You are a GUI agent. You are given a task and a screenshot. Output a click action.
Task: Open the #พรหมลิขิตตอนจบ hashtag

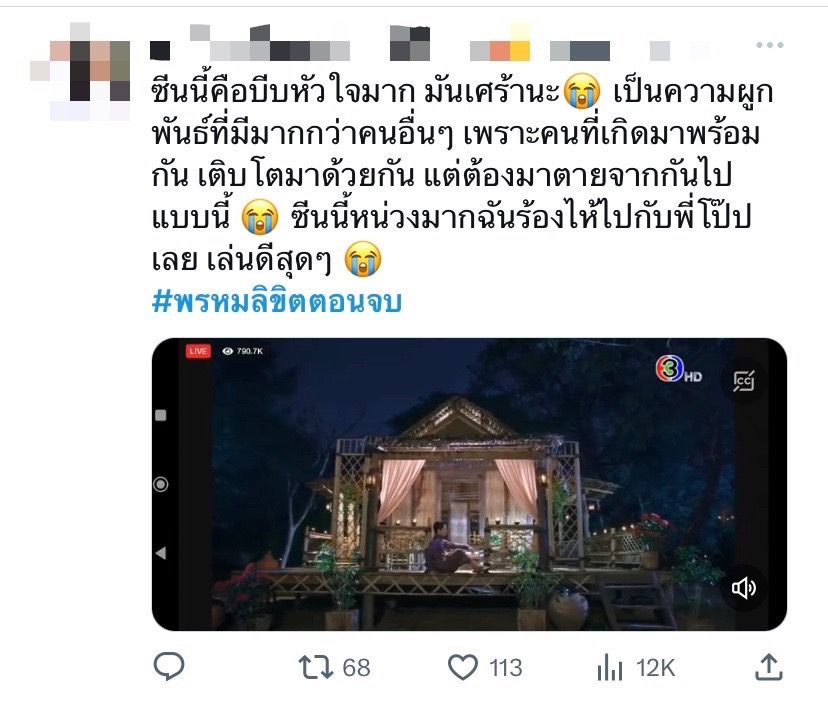click(x=277, y=302)
